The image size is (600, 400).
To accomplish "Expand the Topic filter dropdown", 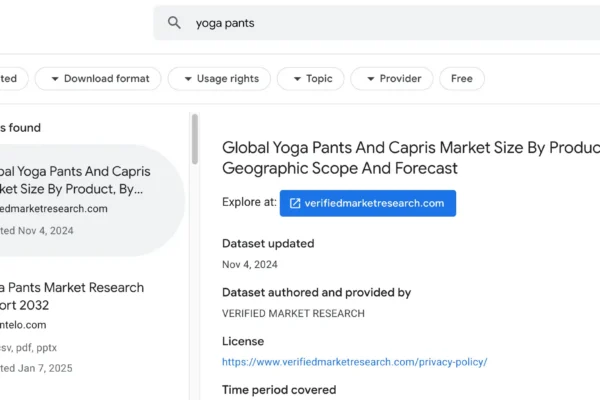I will (311, 79).
